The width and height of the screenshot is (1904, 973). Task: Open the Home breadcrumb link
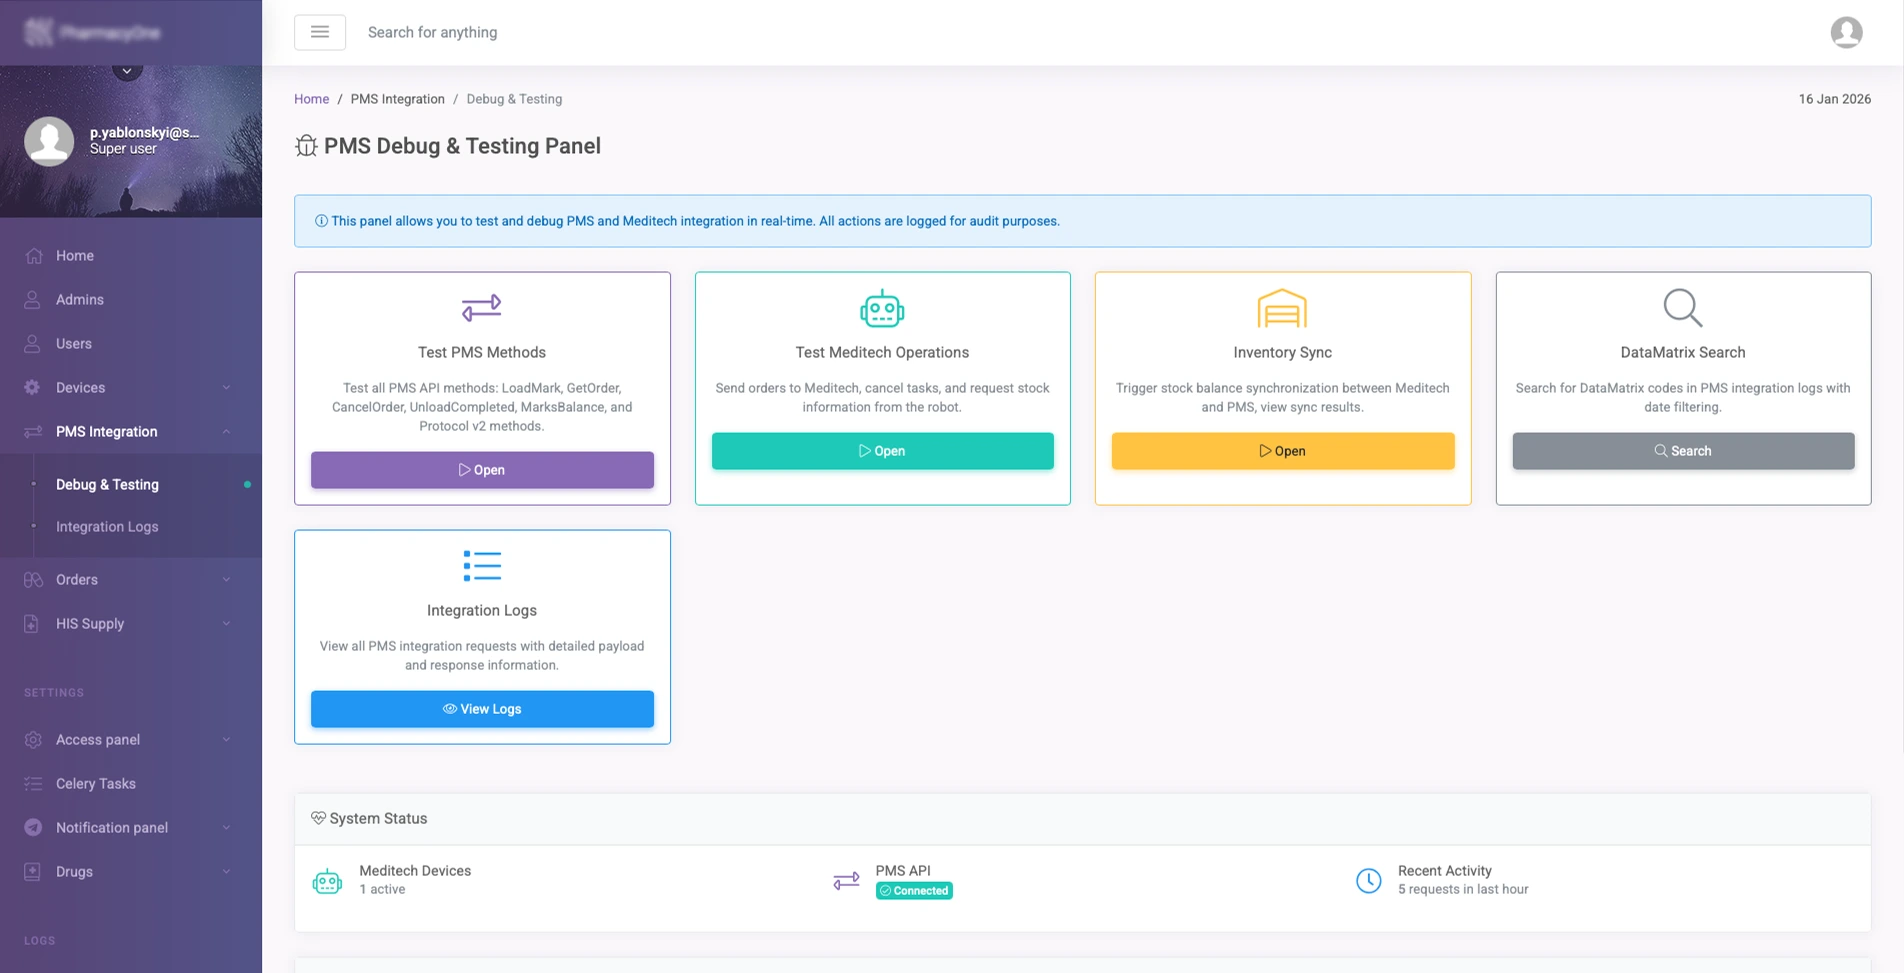coord(311,99)
